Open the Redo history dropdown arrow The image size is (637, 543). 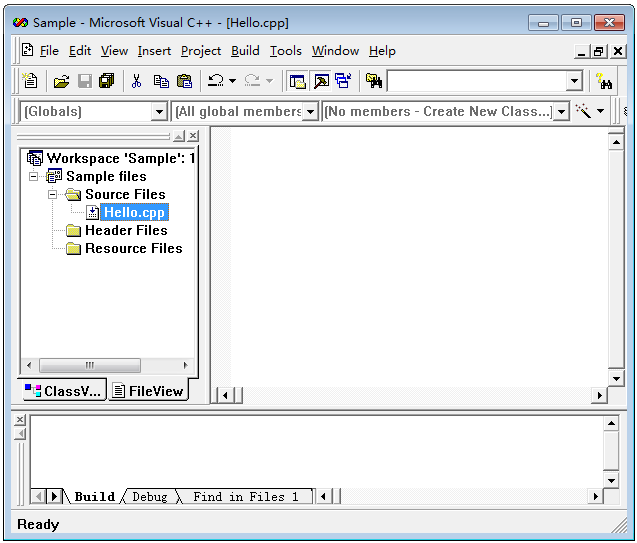click(x=269, y=81)
